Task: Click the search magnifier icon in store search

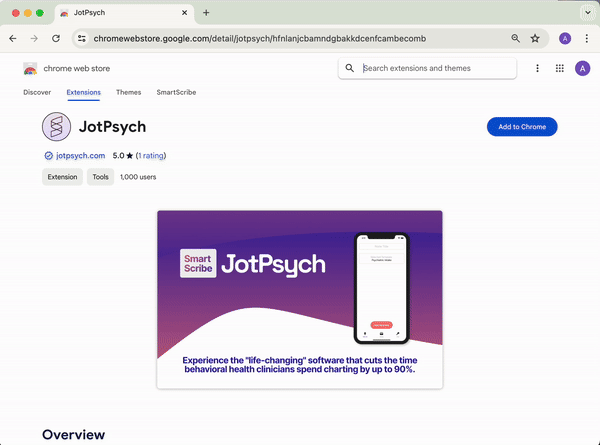Action: (349, 68)
